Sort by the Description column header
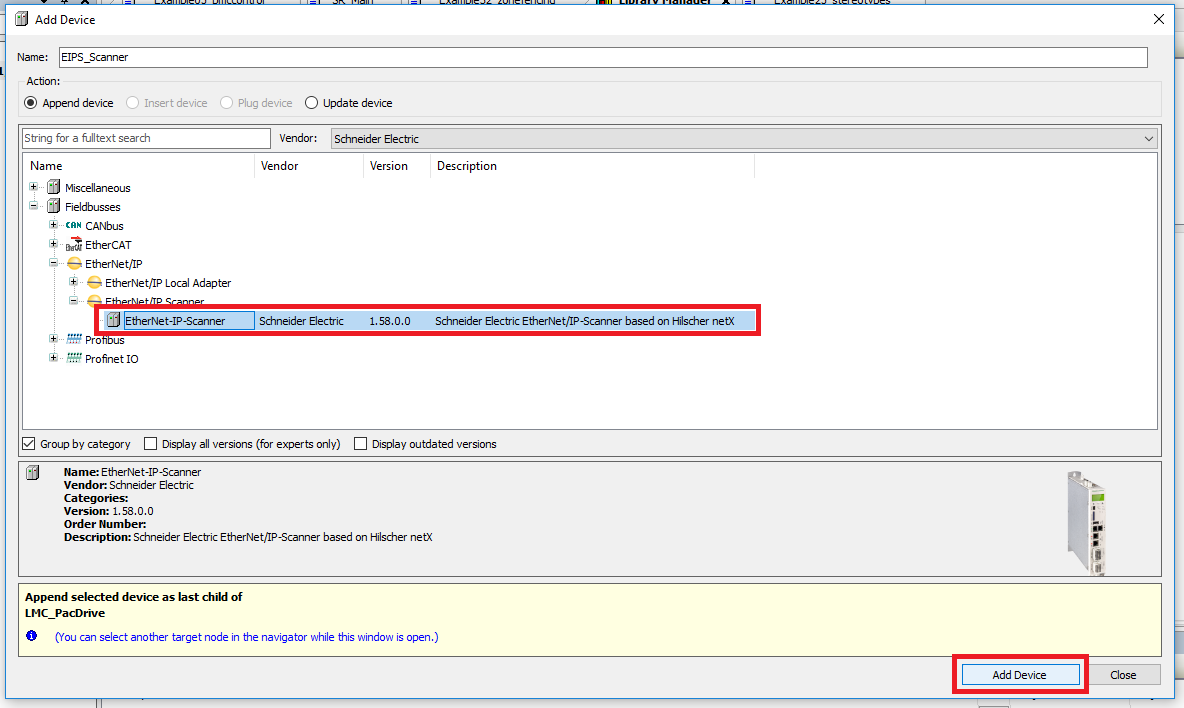The width and height of the screenshot is (1184, 708). pyautogui.click(x=467, y=166)
